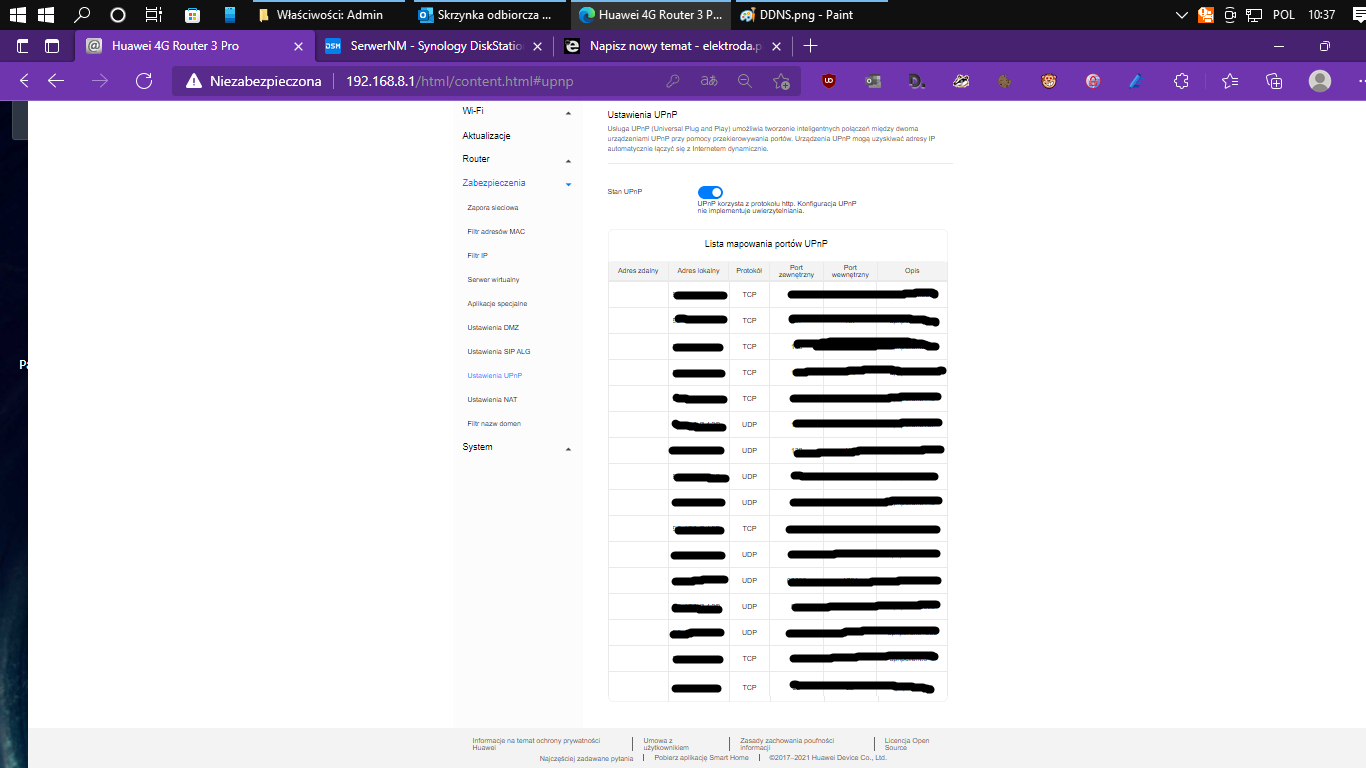The width and height of the screenshot is (1366, 768).
Task: Add page to favorites star icon
Action: click(781, 81)
